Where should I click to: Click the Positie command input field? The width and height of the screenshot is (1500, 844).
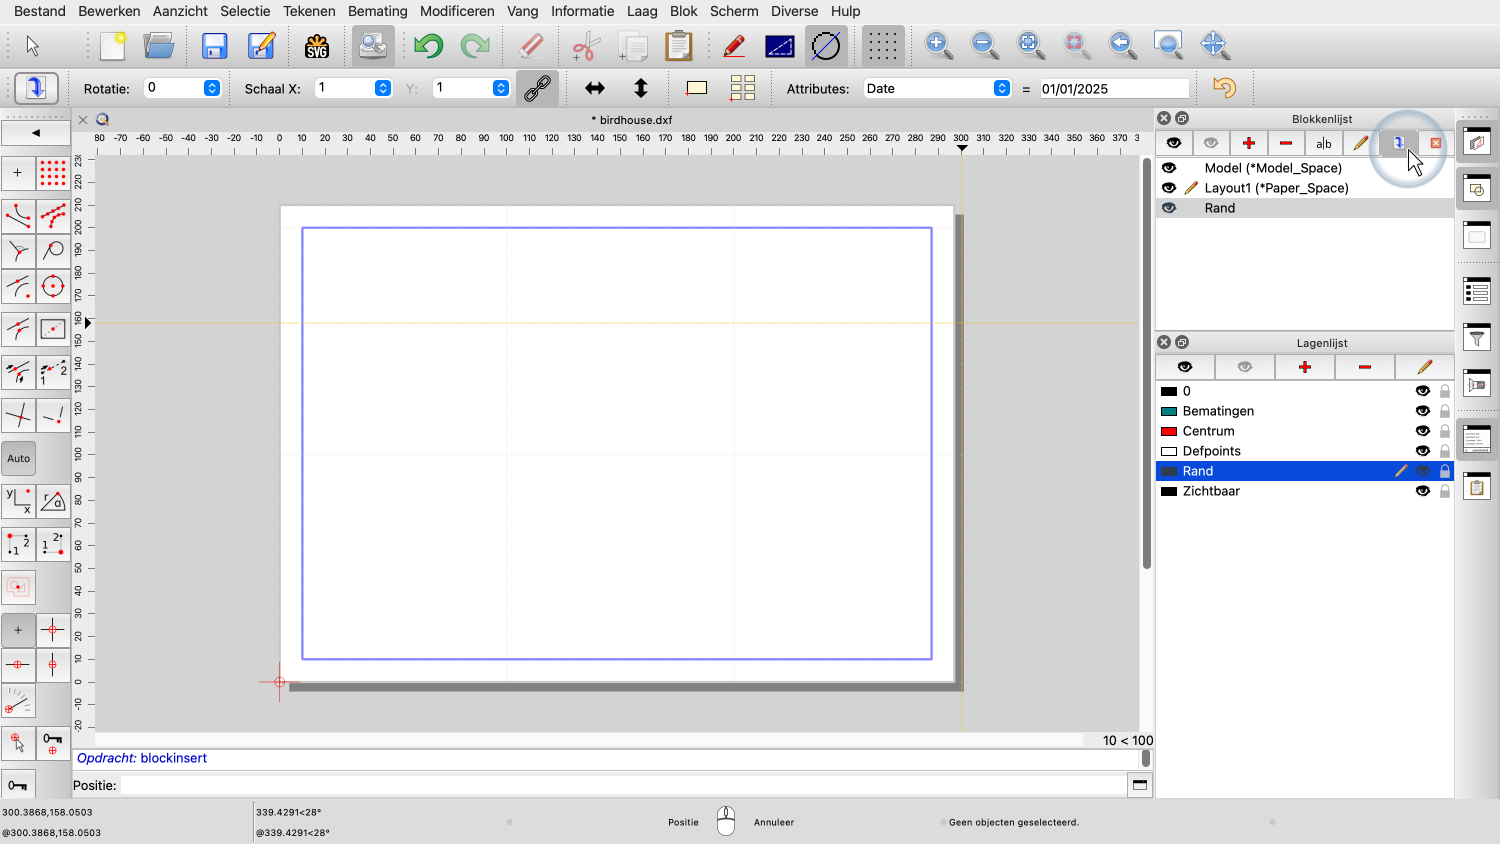pyautogui.click(x=622, y=785)
